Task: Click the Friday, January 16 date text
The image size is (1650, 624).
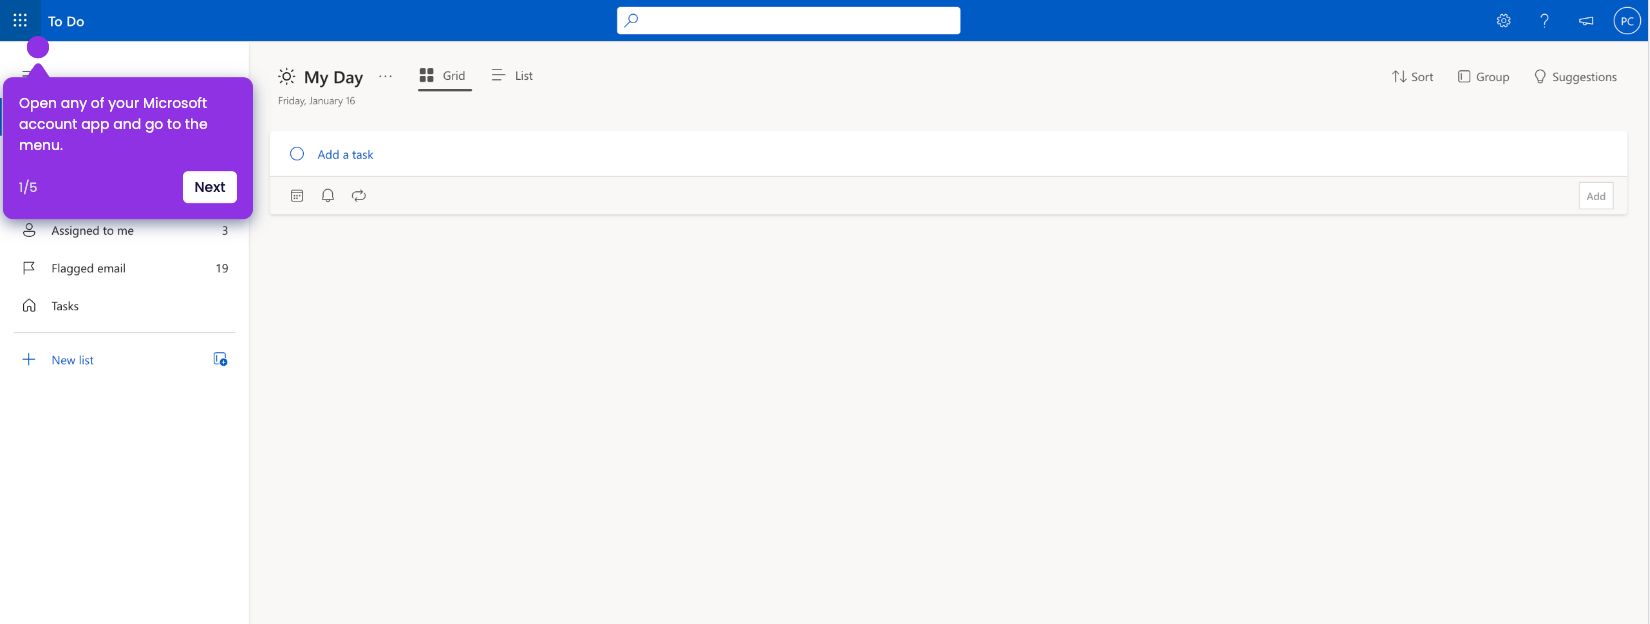Action: click(x=317, y=101)
